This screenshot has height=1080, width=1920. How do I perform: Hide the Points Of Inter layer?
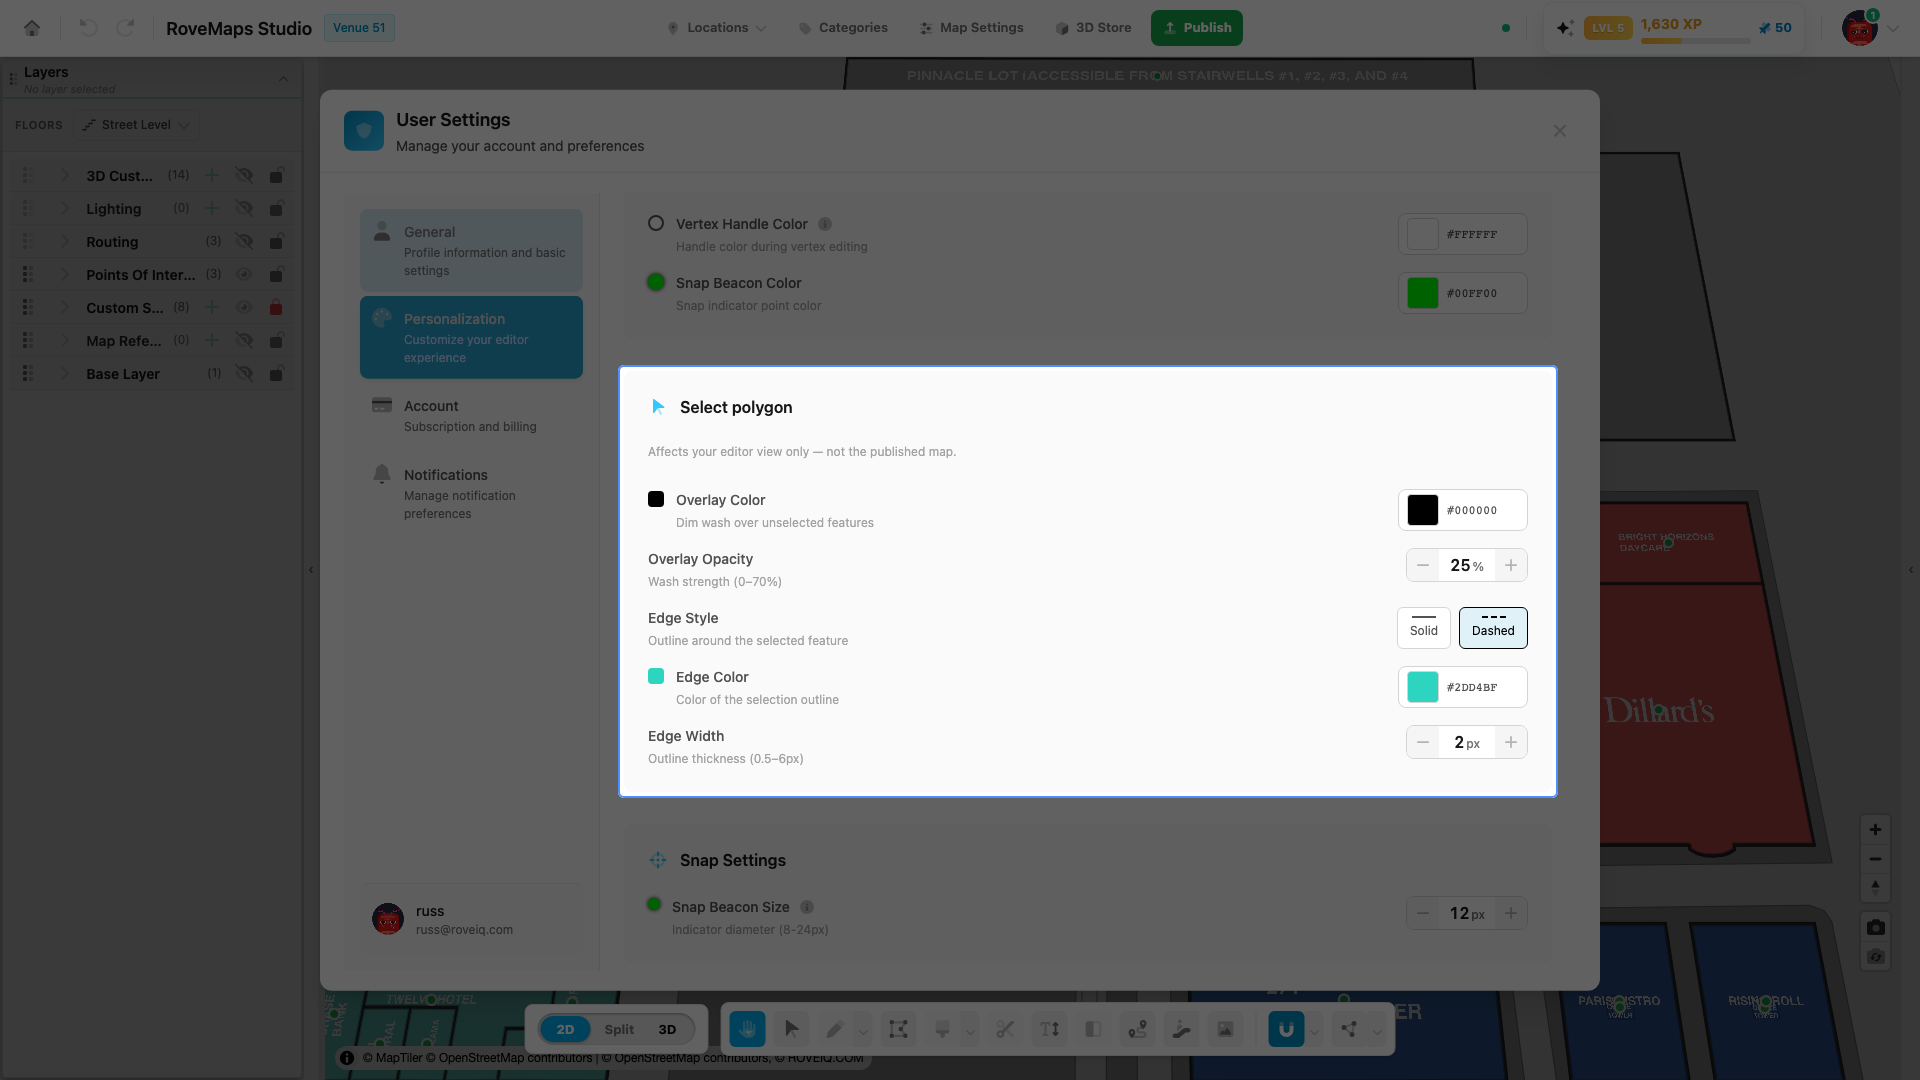click(244, 274)
